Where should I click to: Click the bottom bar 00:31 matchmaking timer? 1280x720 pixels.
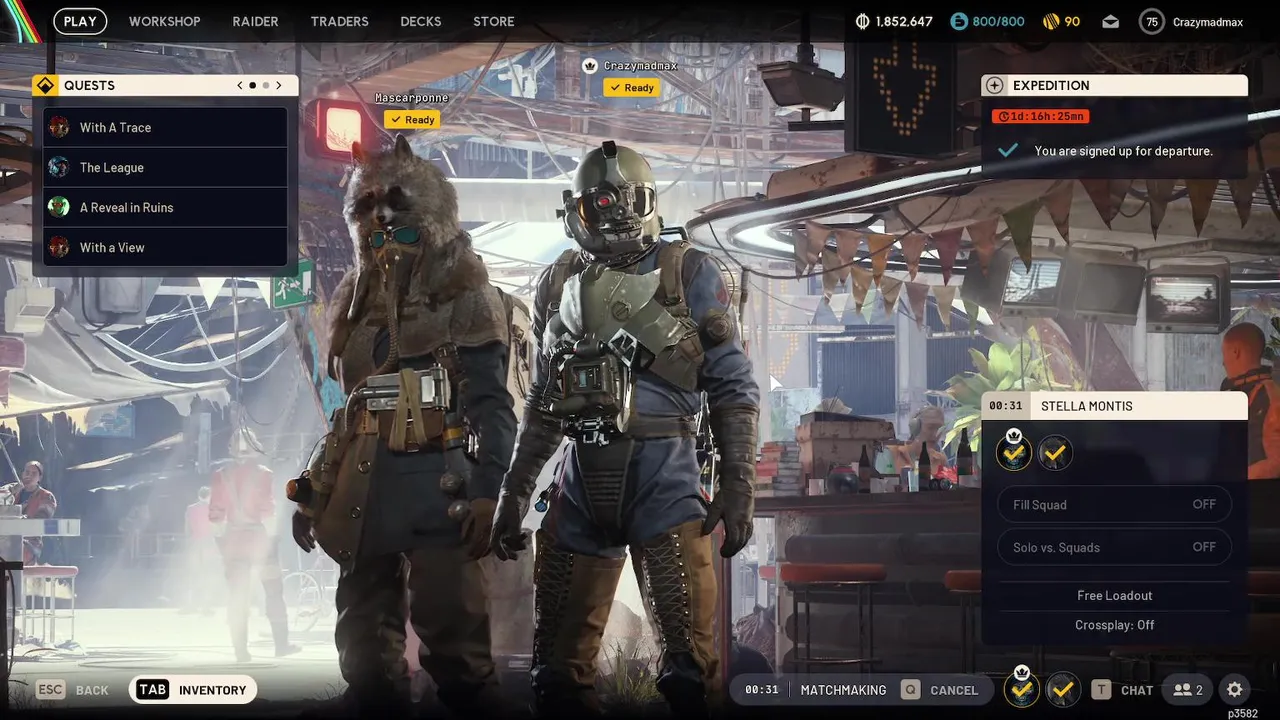(762, 690)
